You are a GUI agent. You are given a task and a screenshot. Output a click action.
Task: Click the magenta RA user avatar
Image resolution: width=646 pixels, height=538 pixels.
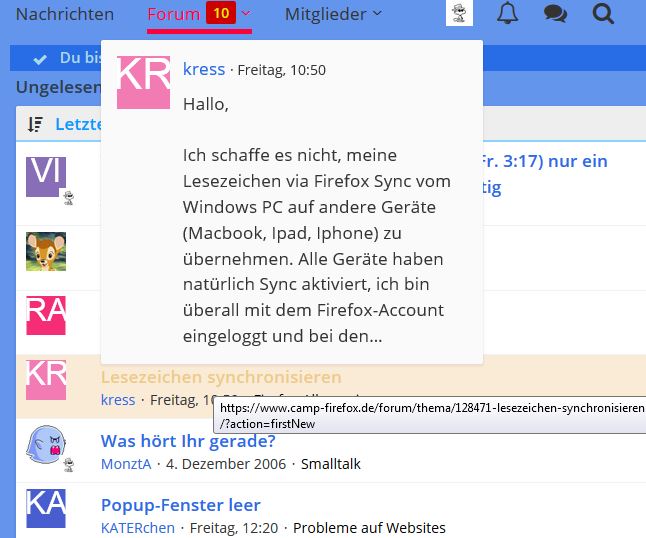tap(45, 315)
